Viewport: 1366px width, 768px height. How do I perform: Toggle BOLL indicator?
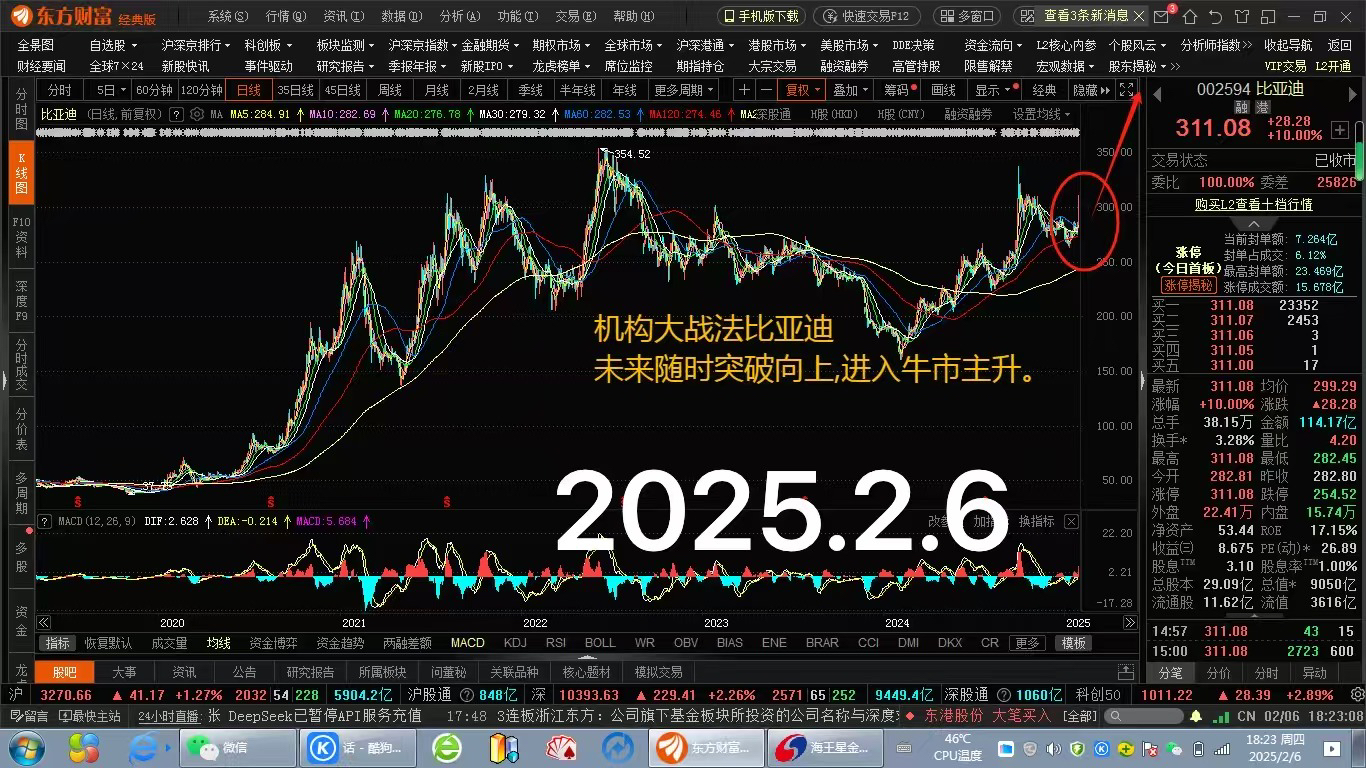(x=600, y=643)
